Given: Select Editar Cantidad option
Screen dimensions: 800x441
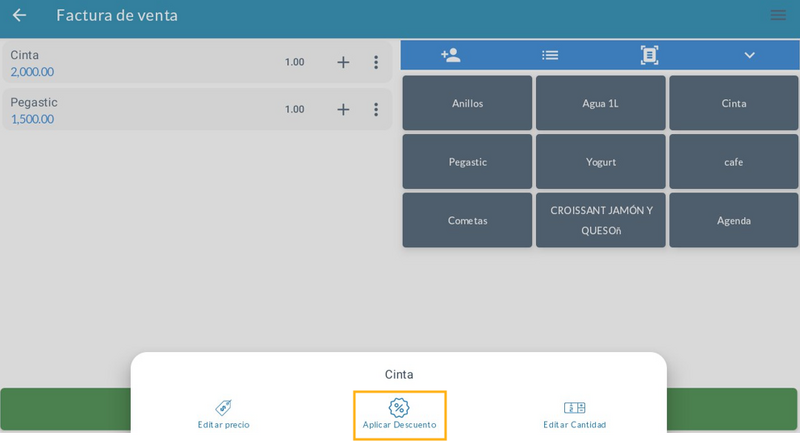Looking at the screenshot, I should 574,414.
